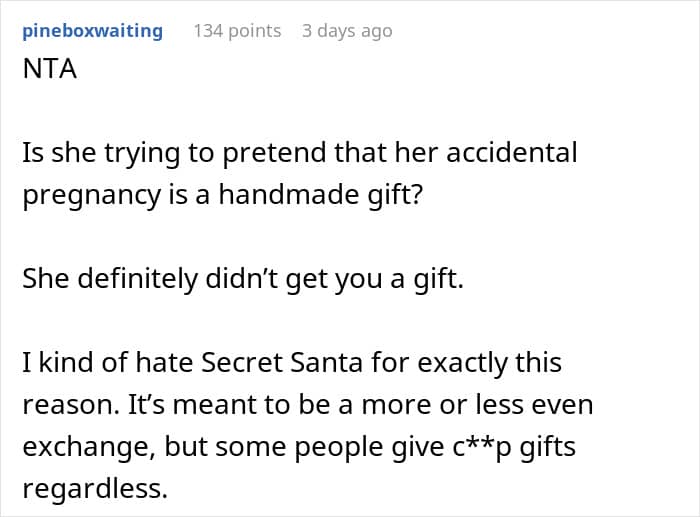700x517 pixels.
Task: Click the sentence 'She definitely didn't get you a gift.'
Action: 243,280
